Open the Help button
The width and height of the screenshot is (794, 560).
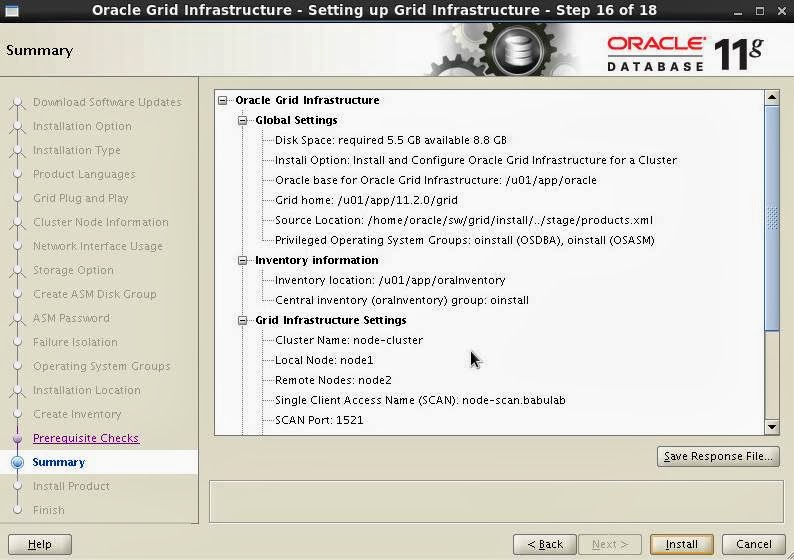[x=40, y=544]
